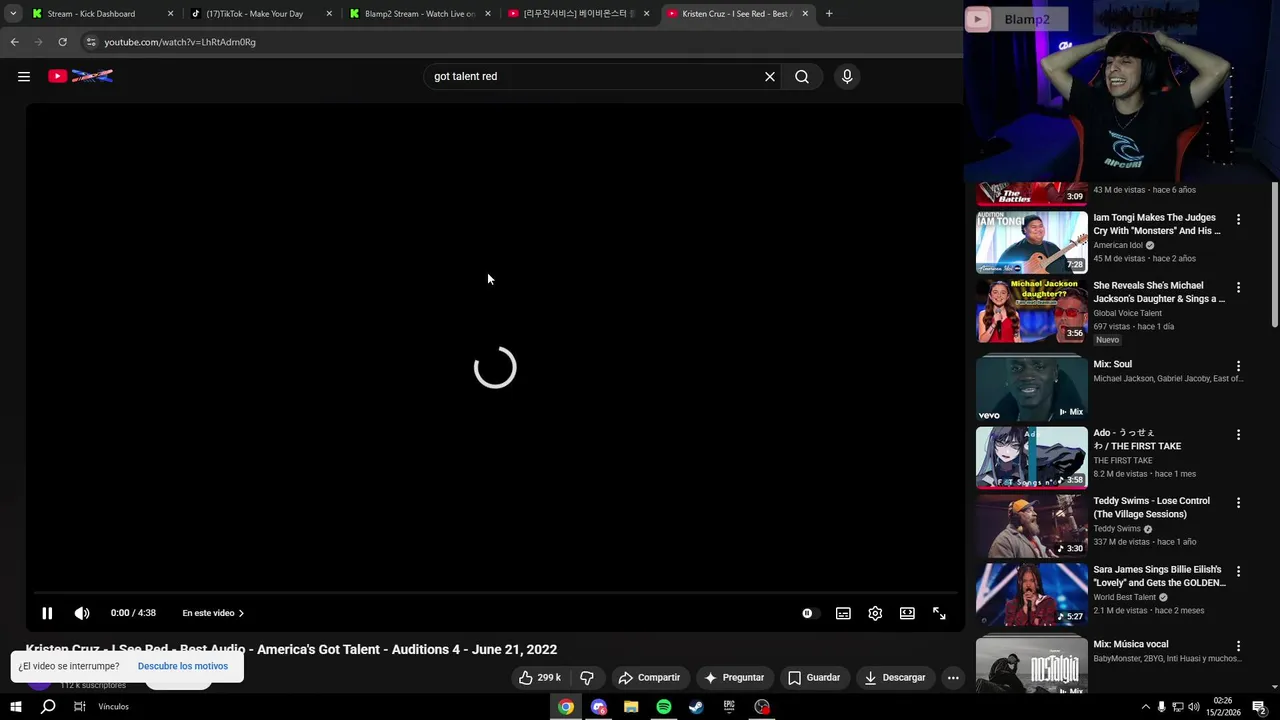Switch to theater mode view
Screen dimensions: 1280x720
point(907,613)
